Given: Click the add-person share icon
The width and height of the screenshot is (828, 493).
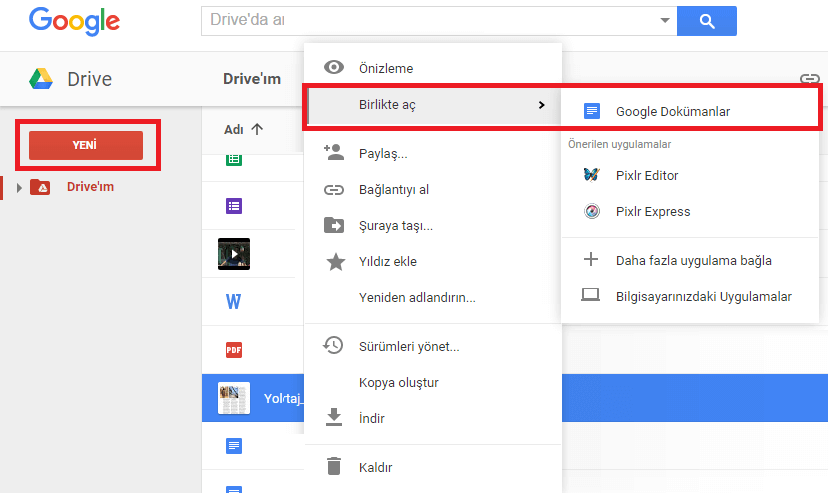Looking at the screenshot, I should click(x=334, y=153).
